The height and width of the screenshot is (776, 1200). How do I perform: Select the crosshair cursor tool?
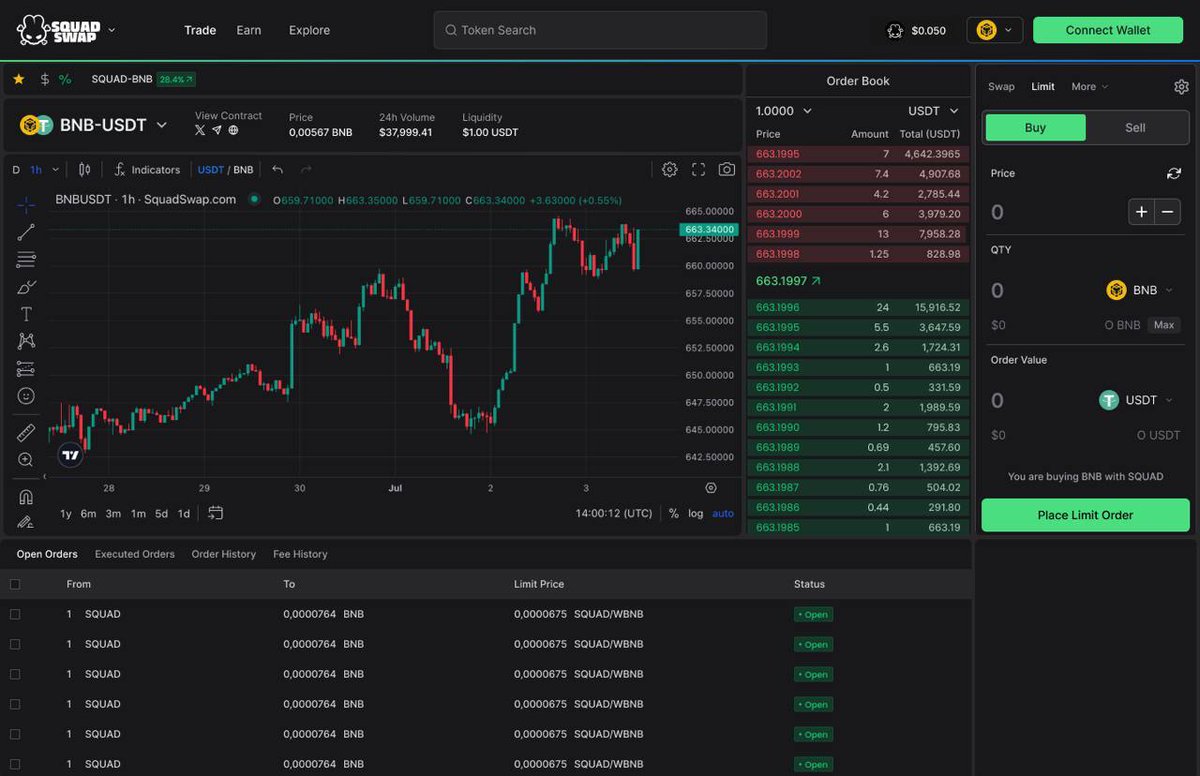coord(26,205)
